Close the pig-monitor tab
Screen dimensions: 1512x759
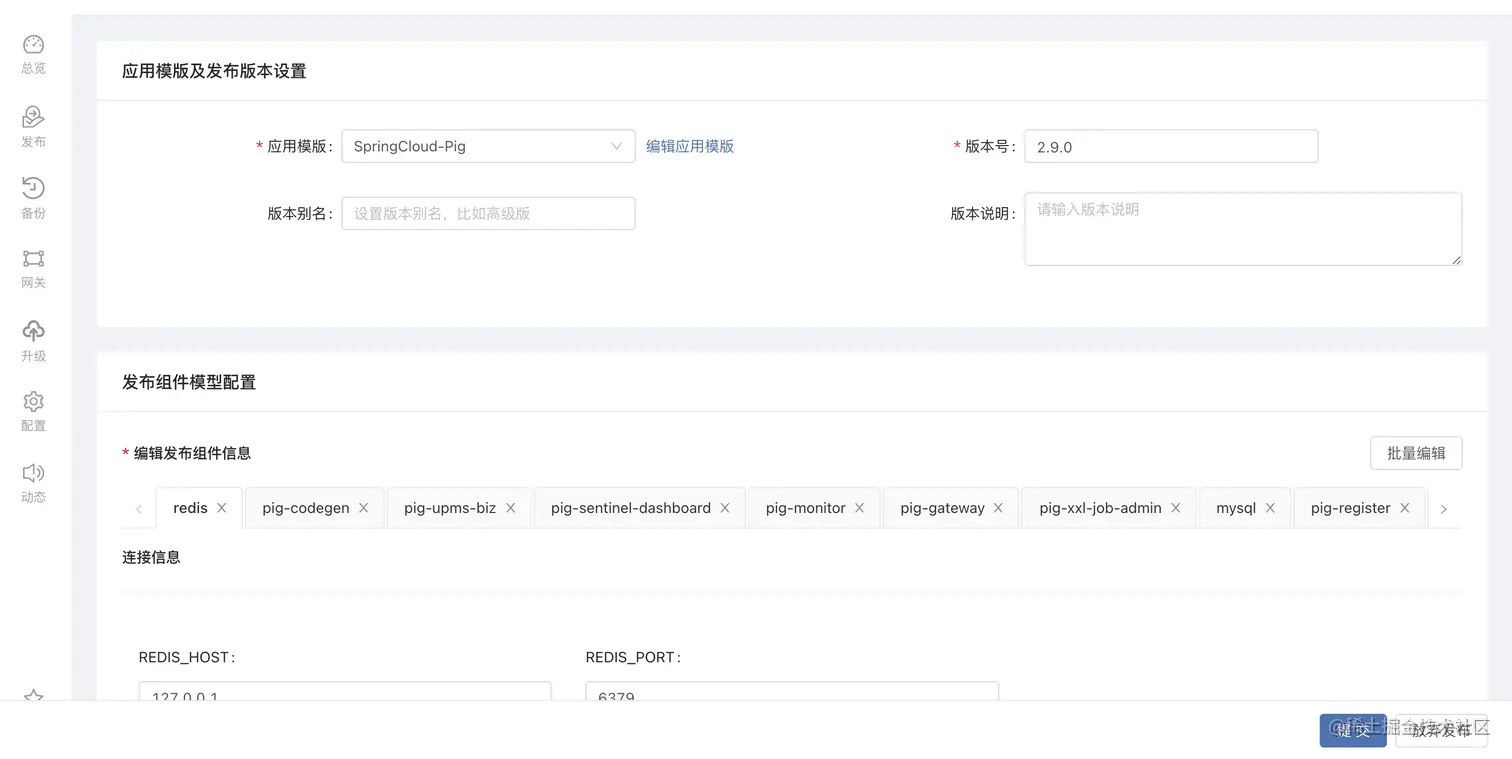(x=859, y=508)
